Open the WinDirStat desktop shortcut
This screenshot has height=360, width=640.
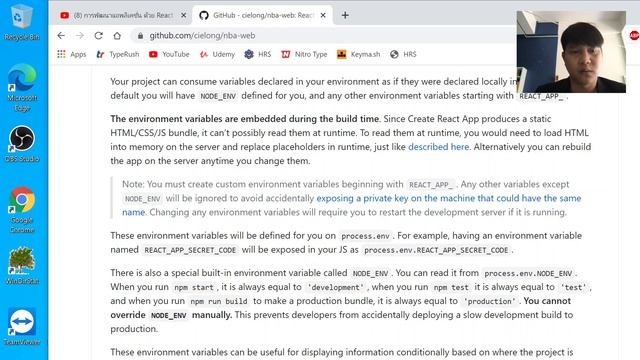pos(22,266)
